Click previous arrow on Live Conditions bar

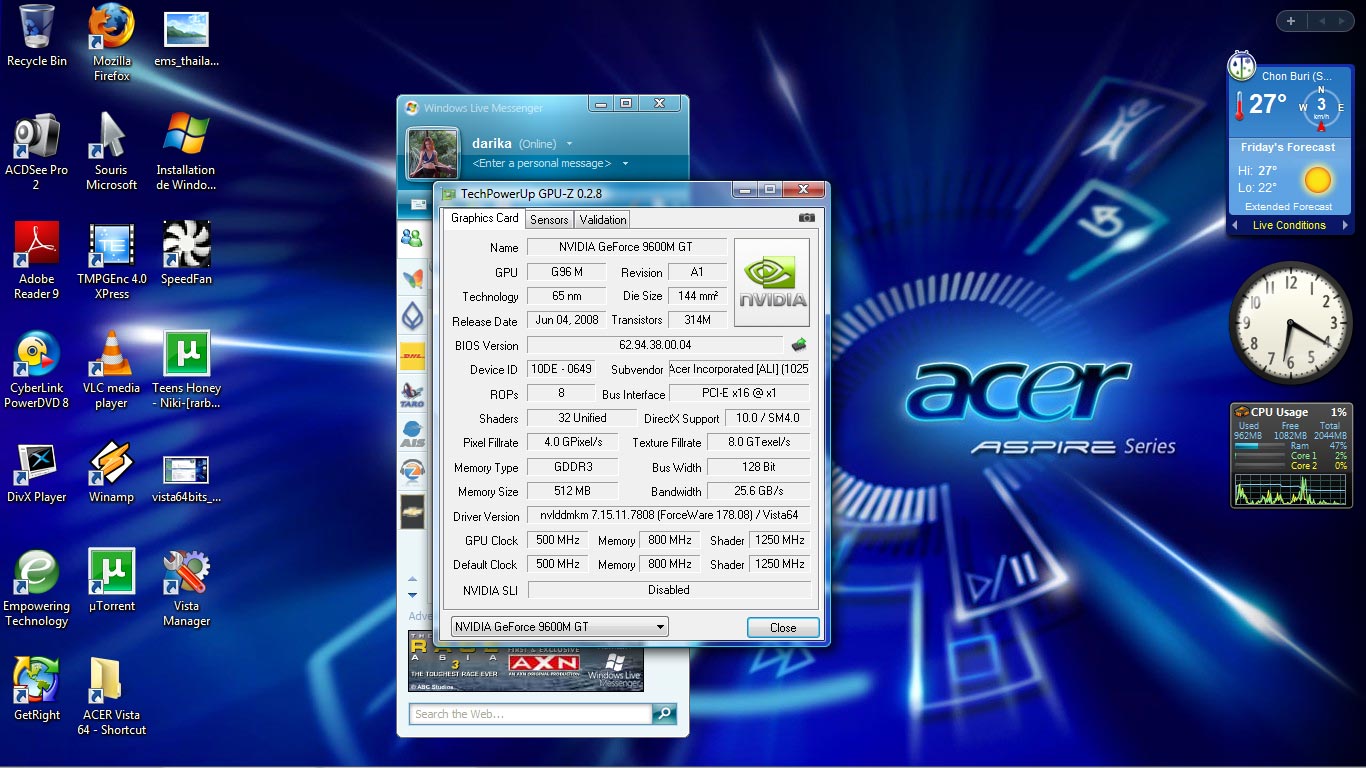click(x=1237, y=225)
